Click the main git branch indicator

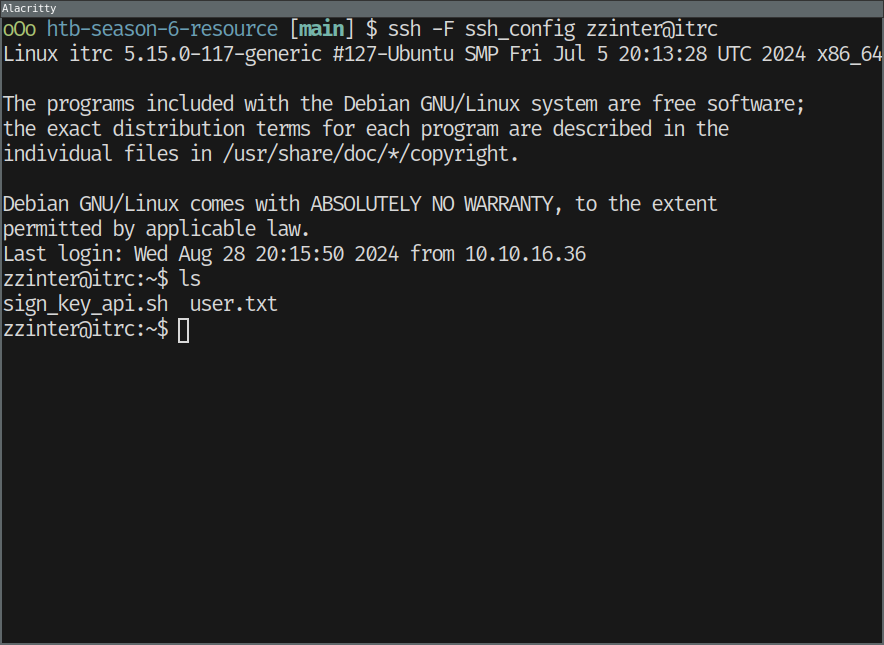pyautogui.click(x=320, y=30)
